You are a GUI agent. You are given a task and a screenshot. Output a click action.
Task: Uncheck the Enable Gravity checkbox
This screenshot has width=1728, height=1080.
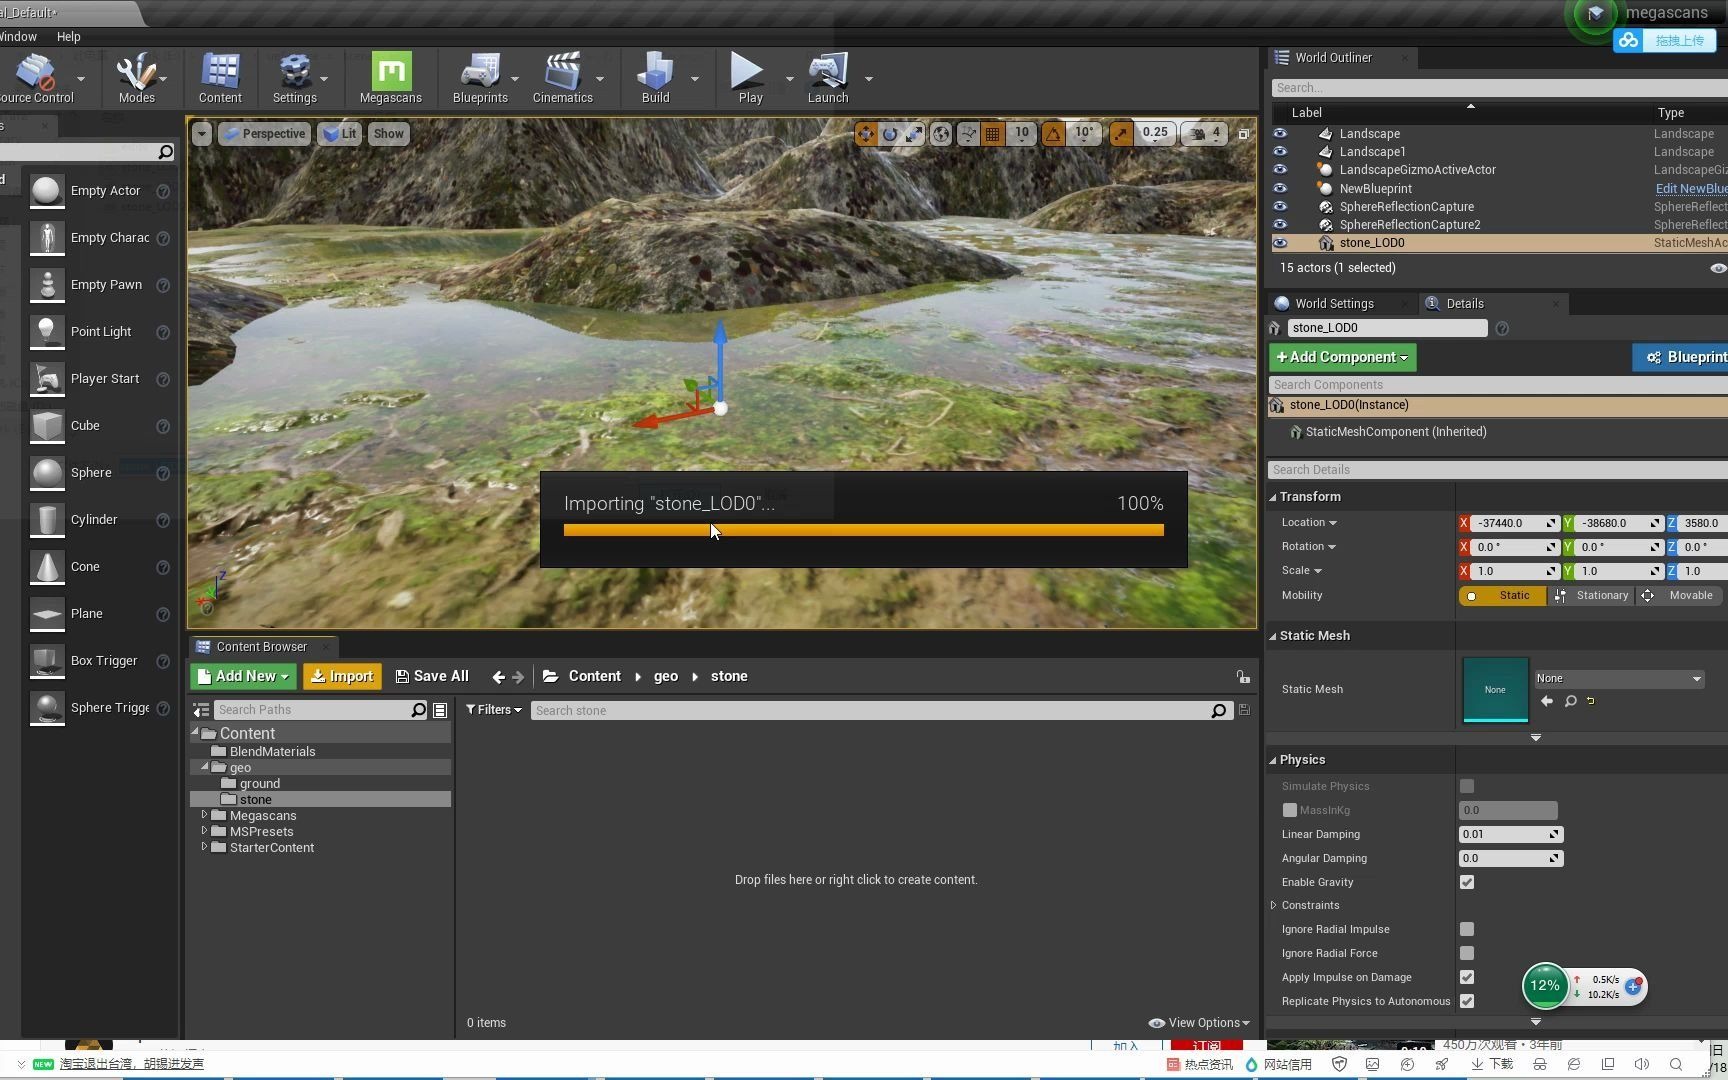(1467, 882)
